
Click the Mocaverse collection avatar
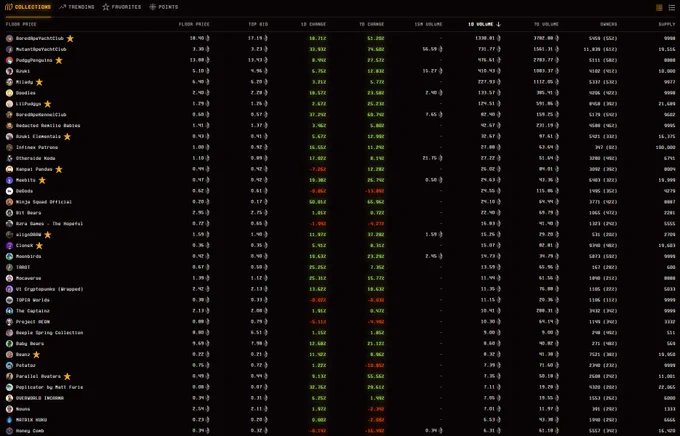[x=10, y=278]
